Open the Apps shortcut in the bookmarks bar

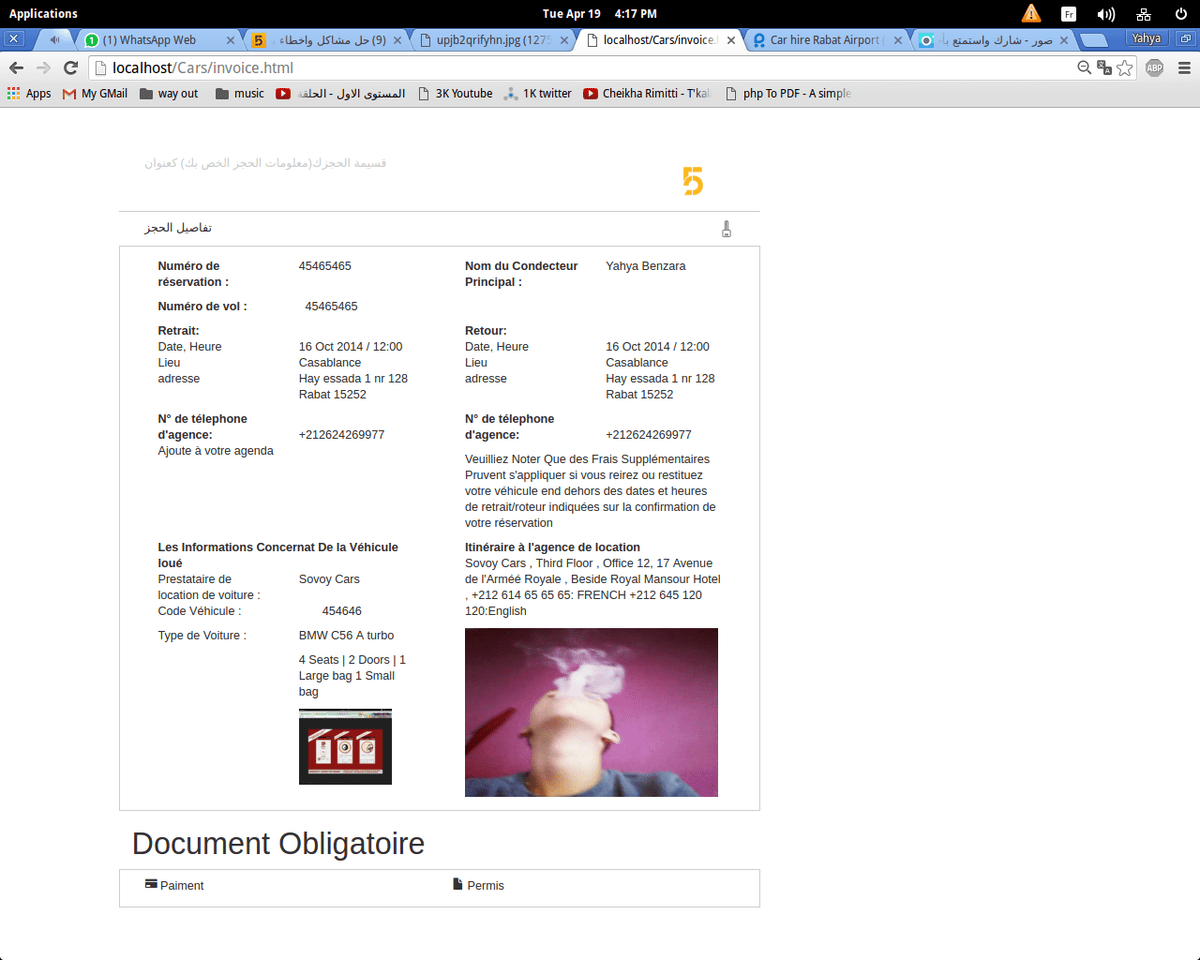[x=29, y=93]
